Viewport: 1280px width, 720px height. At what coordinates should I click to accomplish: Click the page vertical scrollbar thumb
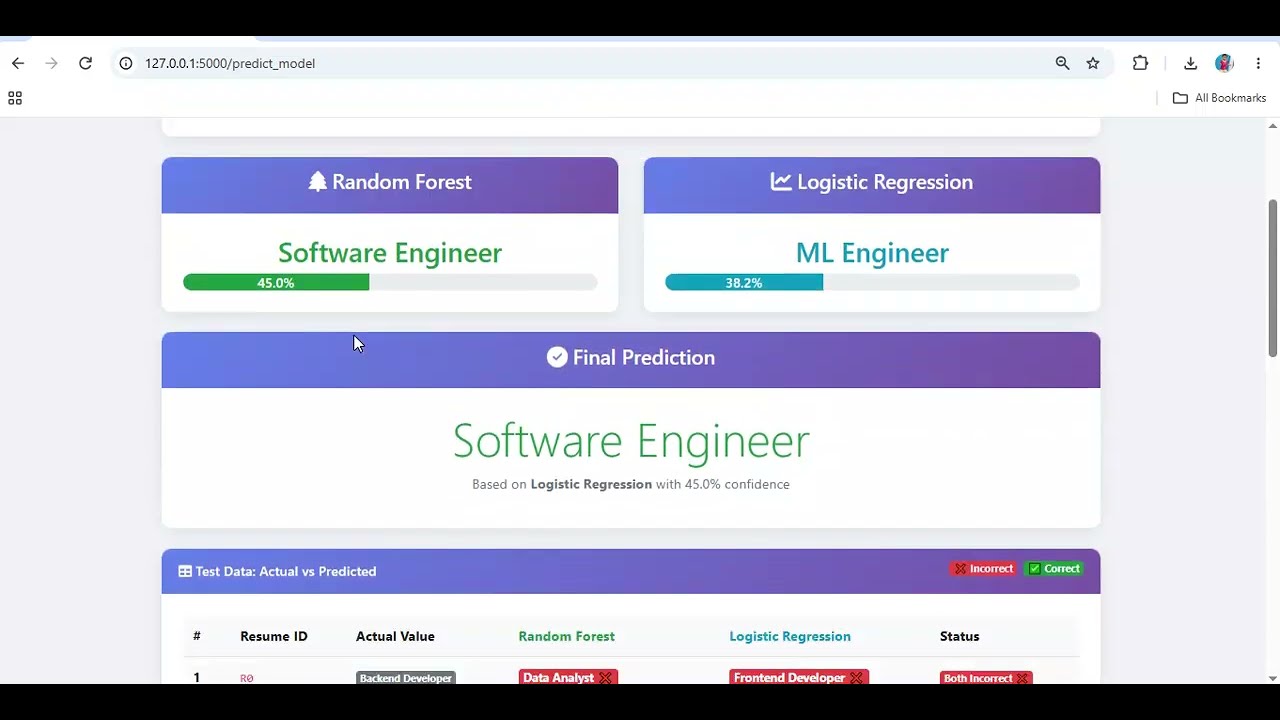pyautogui.click(x=1273, y=278)
